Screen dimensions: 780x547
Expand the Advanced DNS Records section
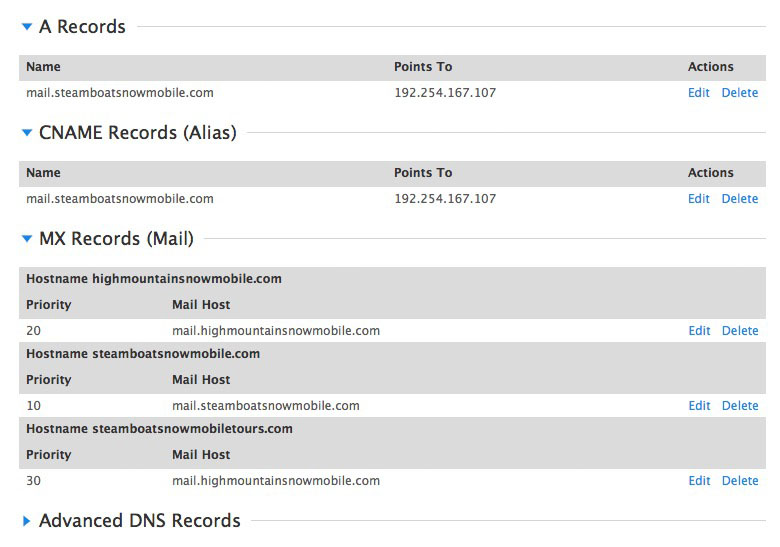coord(27,521)
